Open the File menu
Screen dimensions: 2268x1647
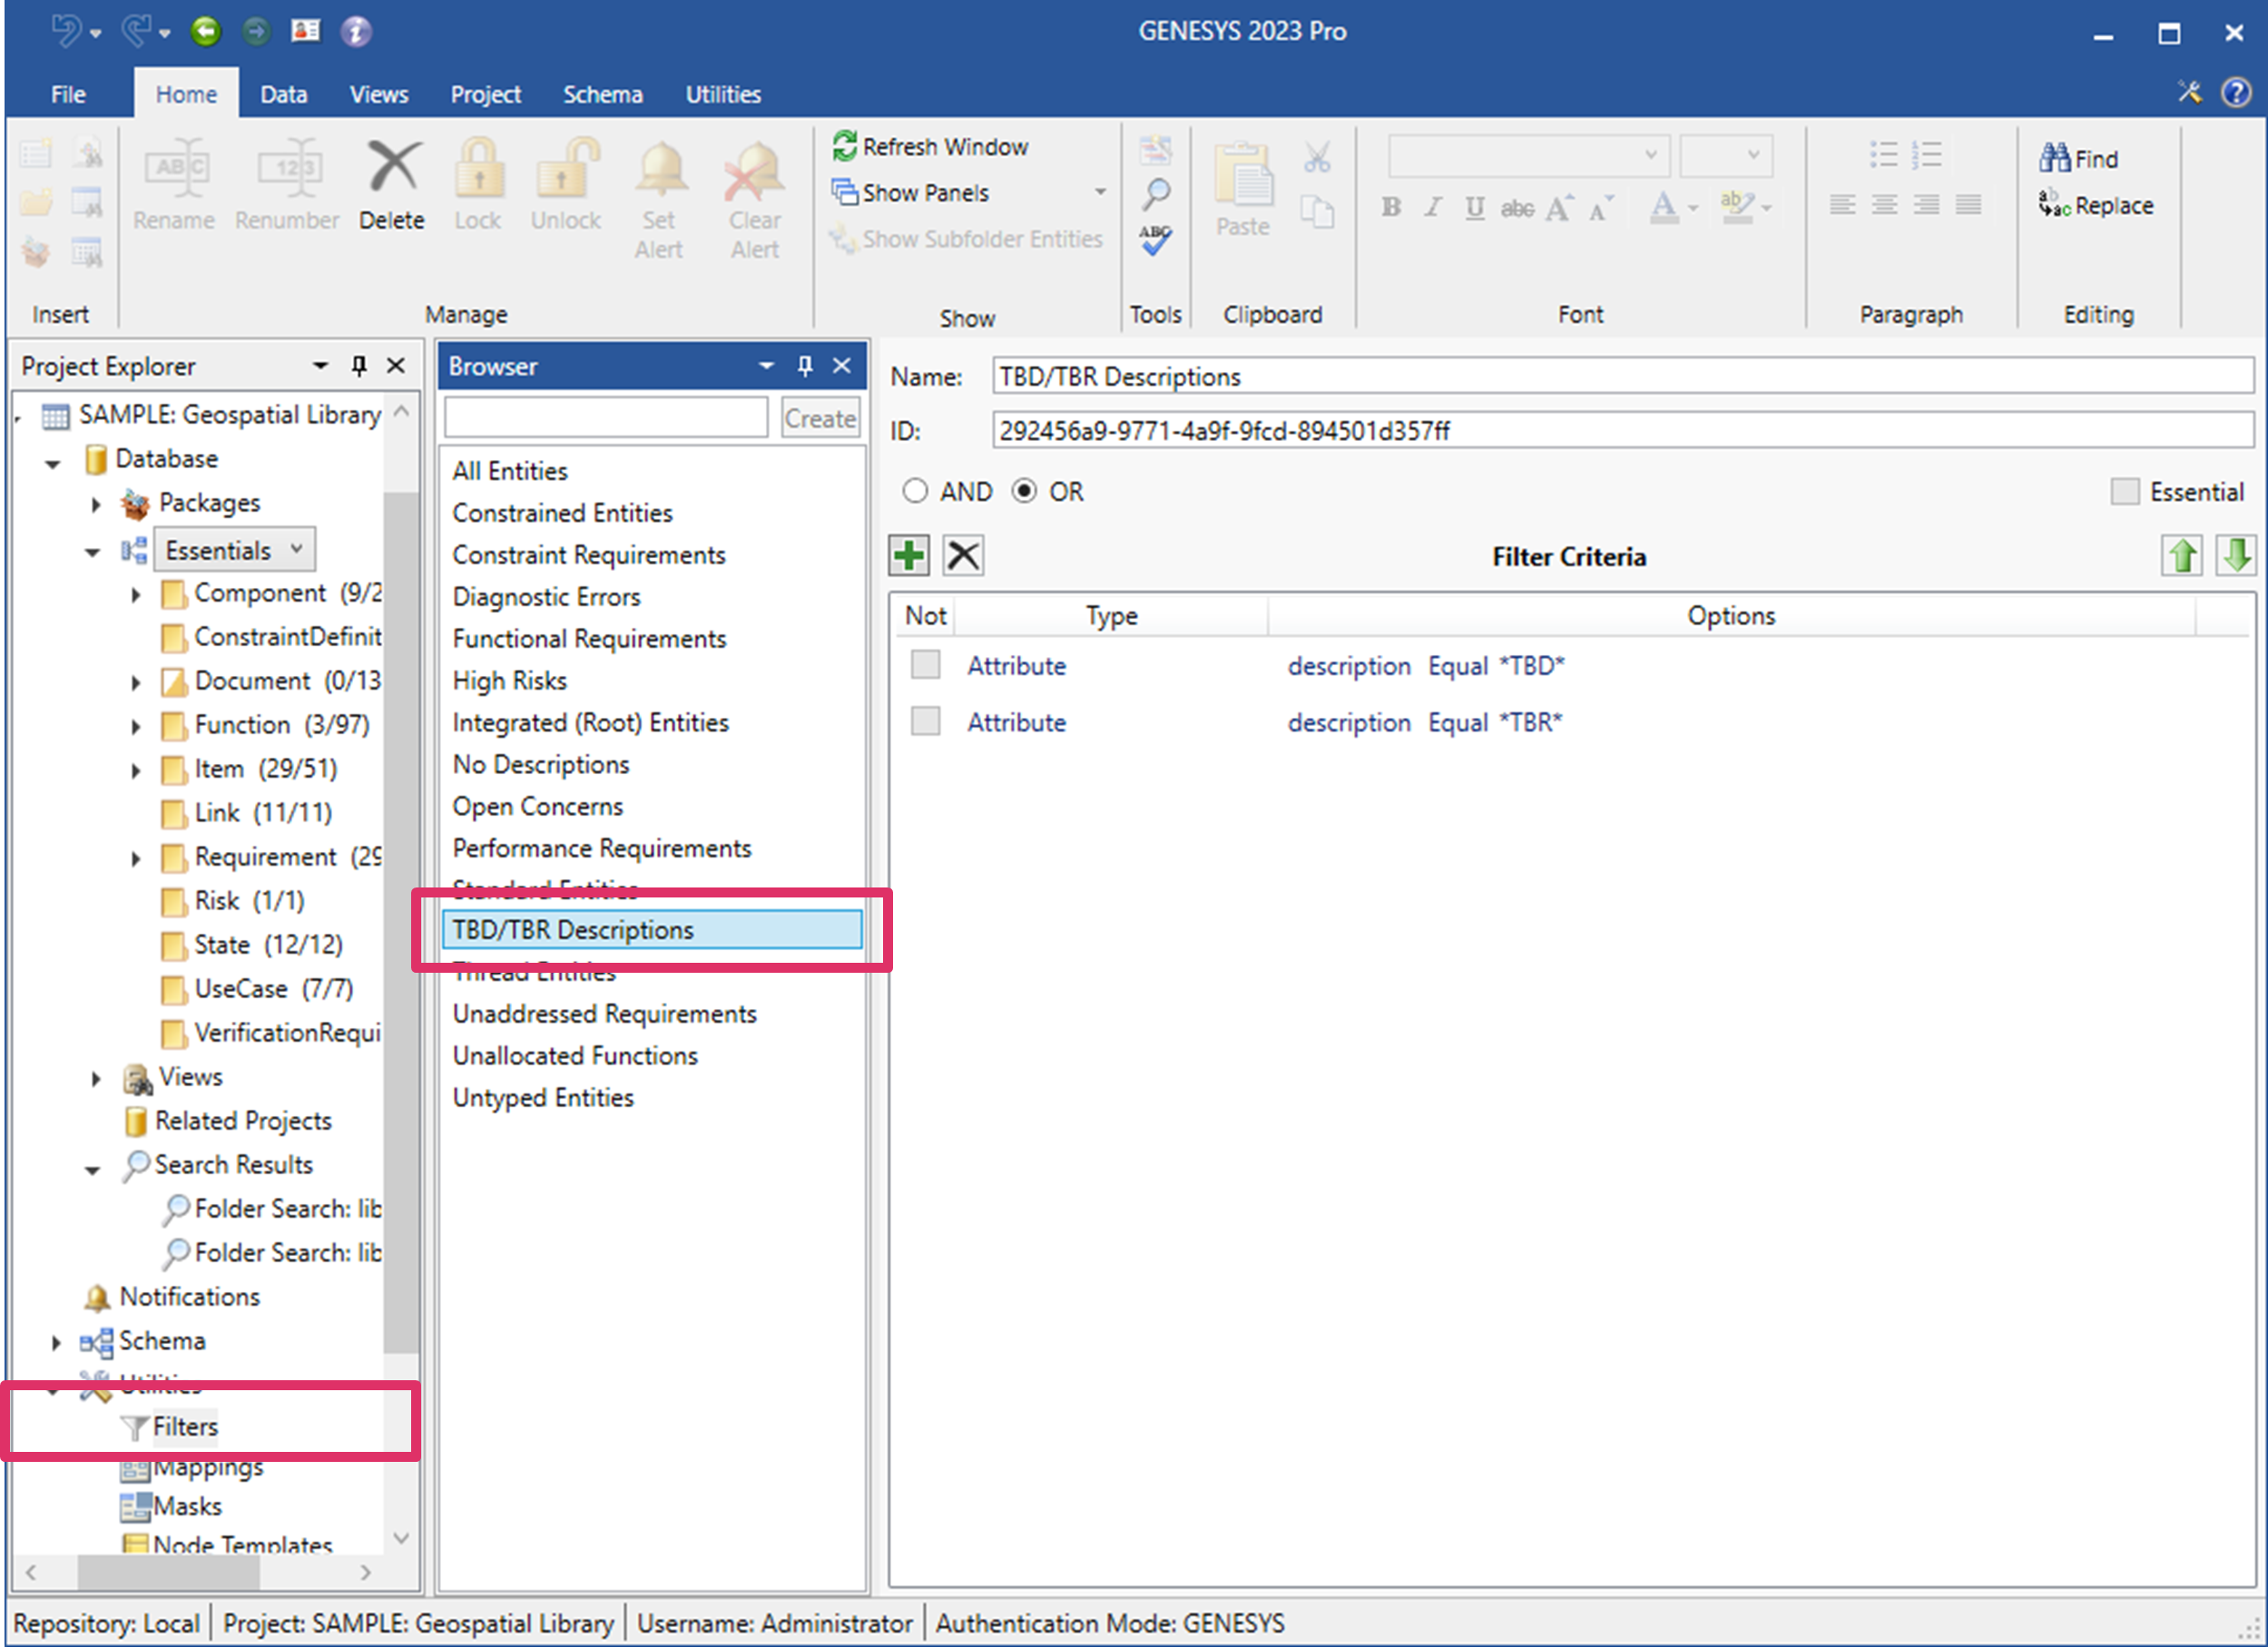tap(68, 94)
